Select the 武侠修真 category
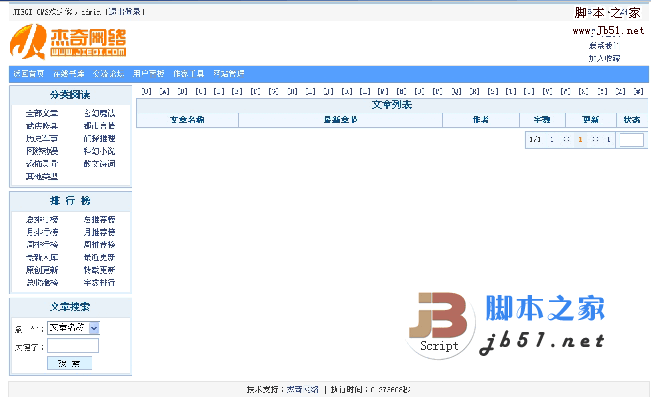The height and width of the screenshot is (397, 651). click(42, 126)
